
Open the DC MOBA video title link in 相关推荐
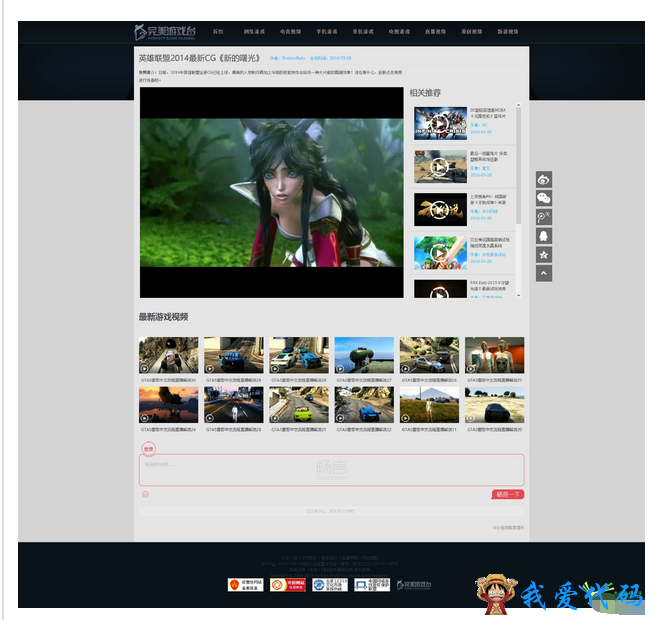coord(488,113)
